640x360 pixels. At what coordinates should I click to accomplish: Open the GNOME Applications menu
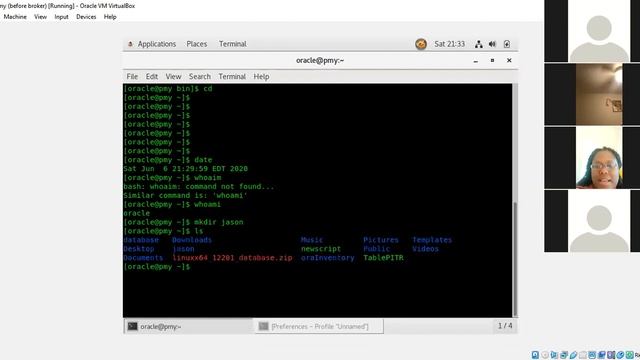point(157,44)
